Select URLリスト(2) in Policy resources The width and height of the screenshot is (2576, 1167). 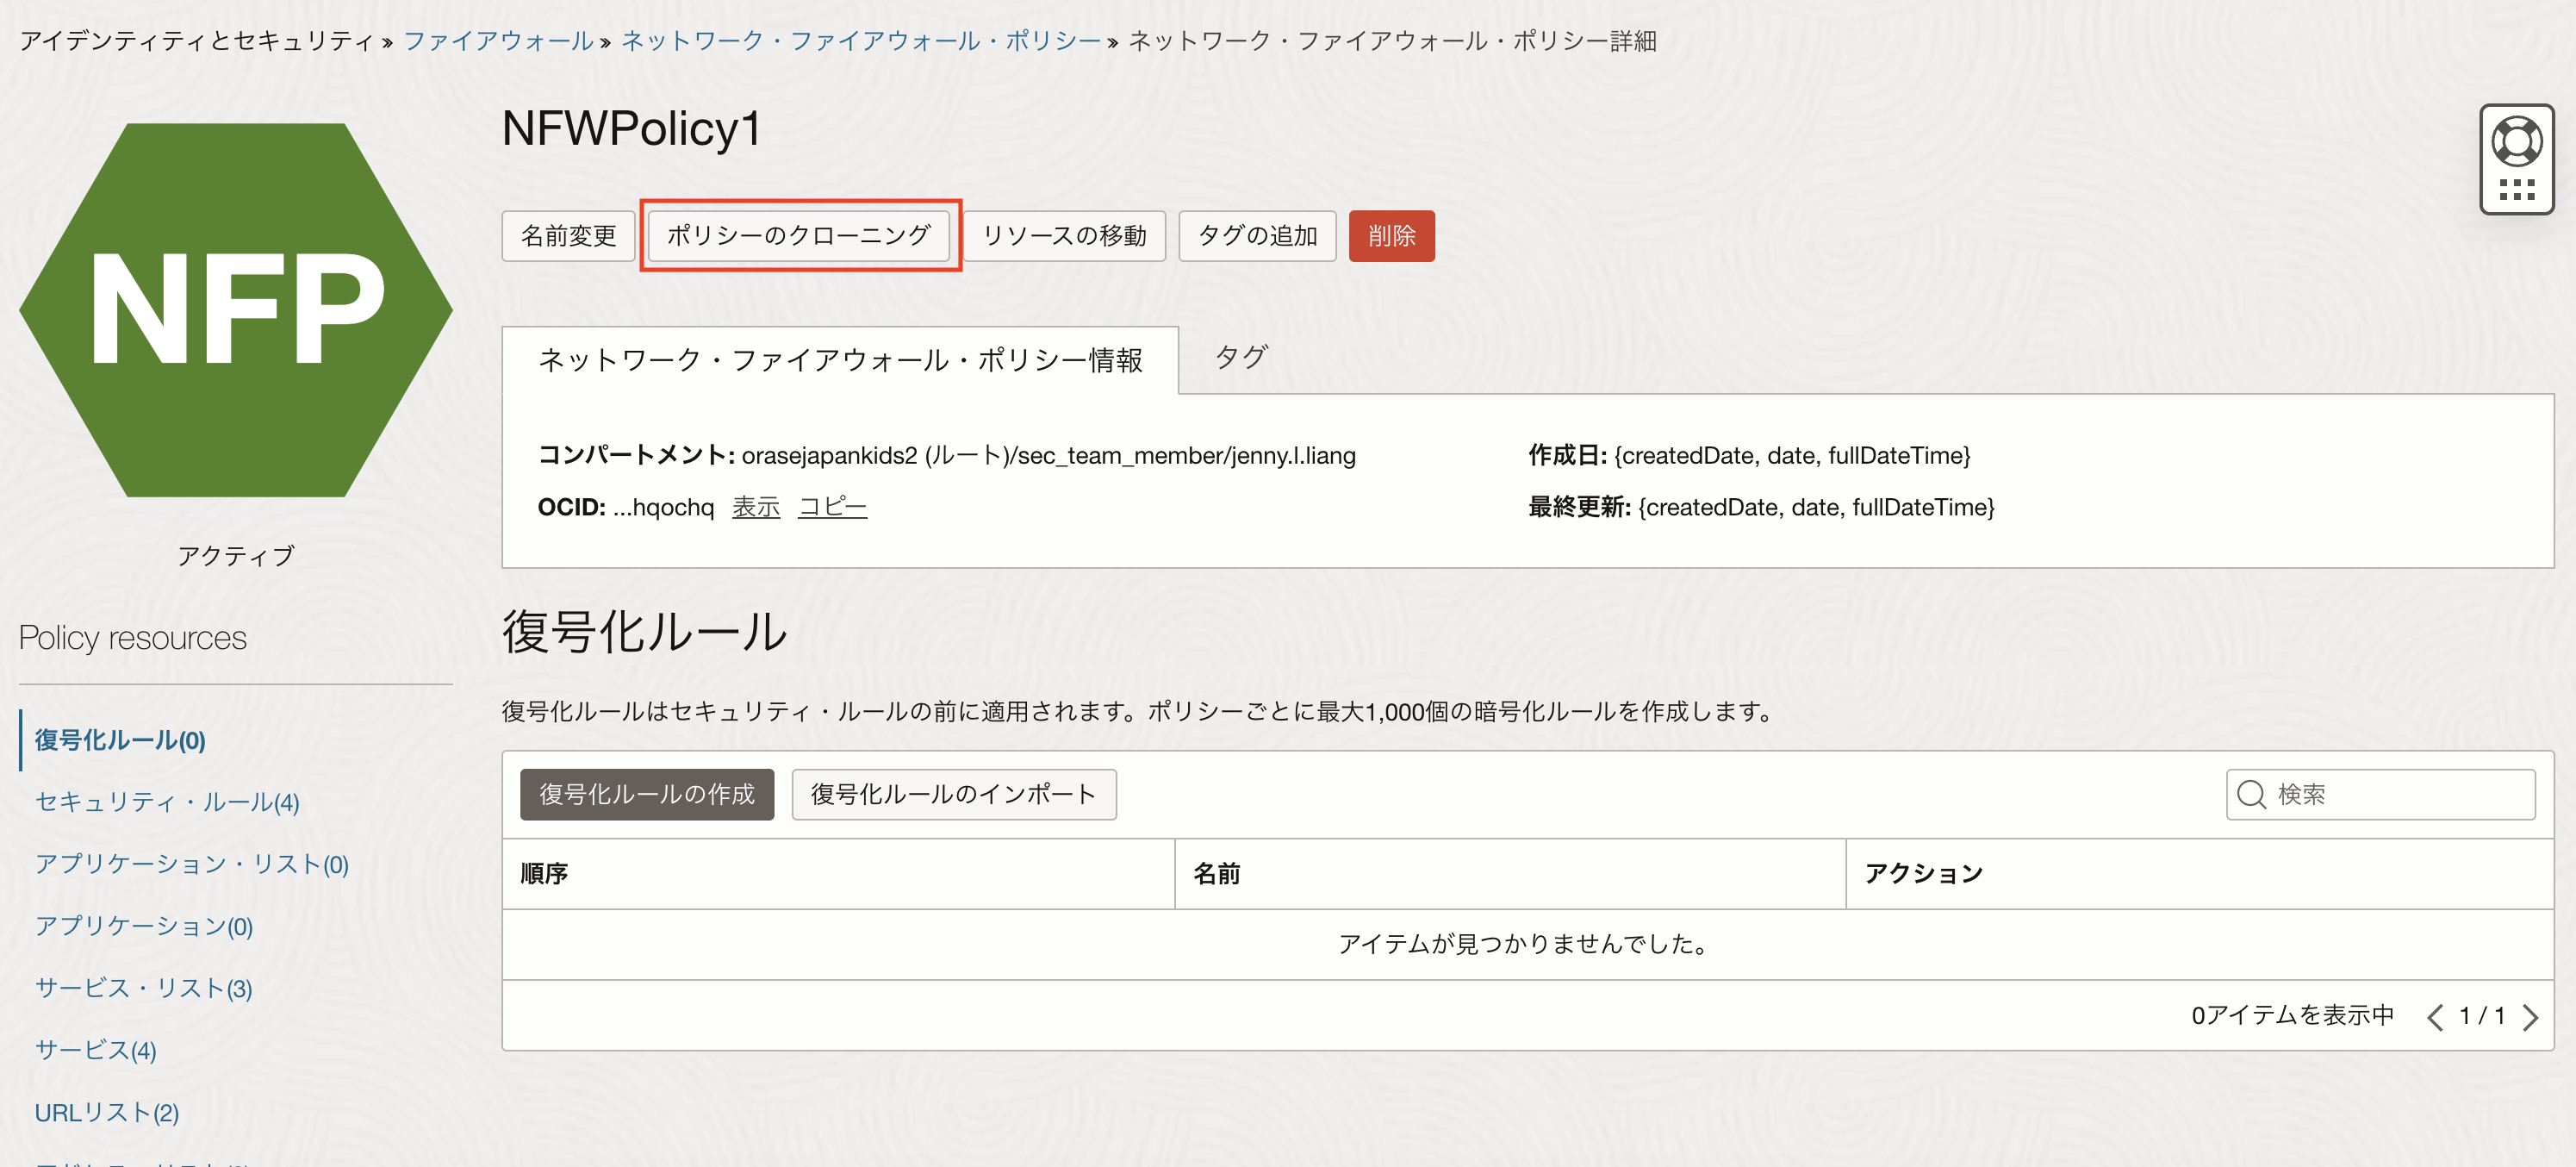(107, 1112)
